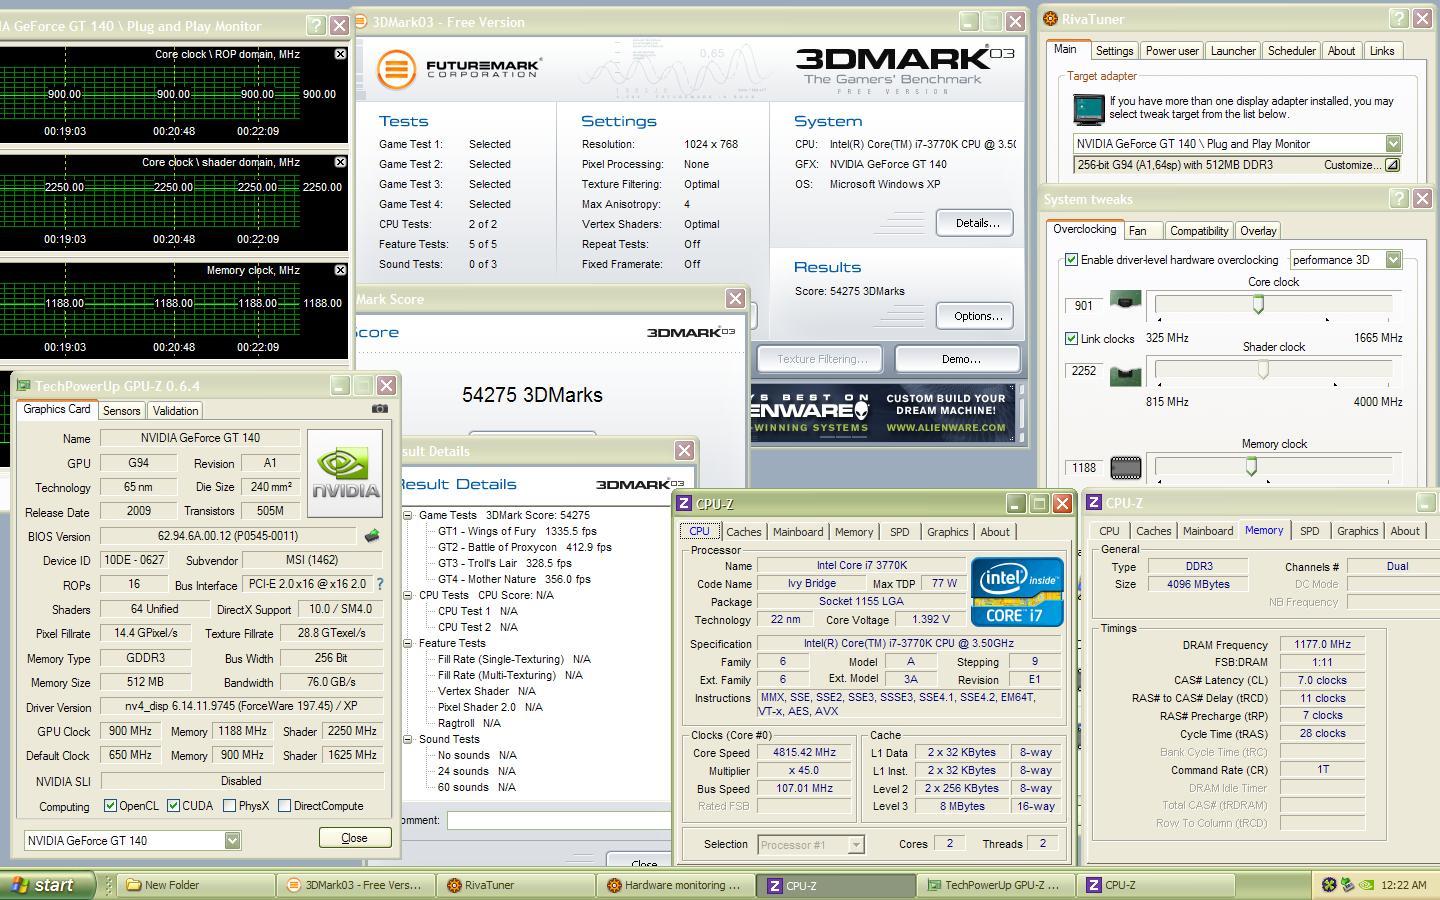Screen dimensions: 1440x900
Task: Click the Customize label in RivaTuner
Action: click(x=1352, y=165)
